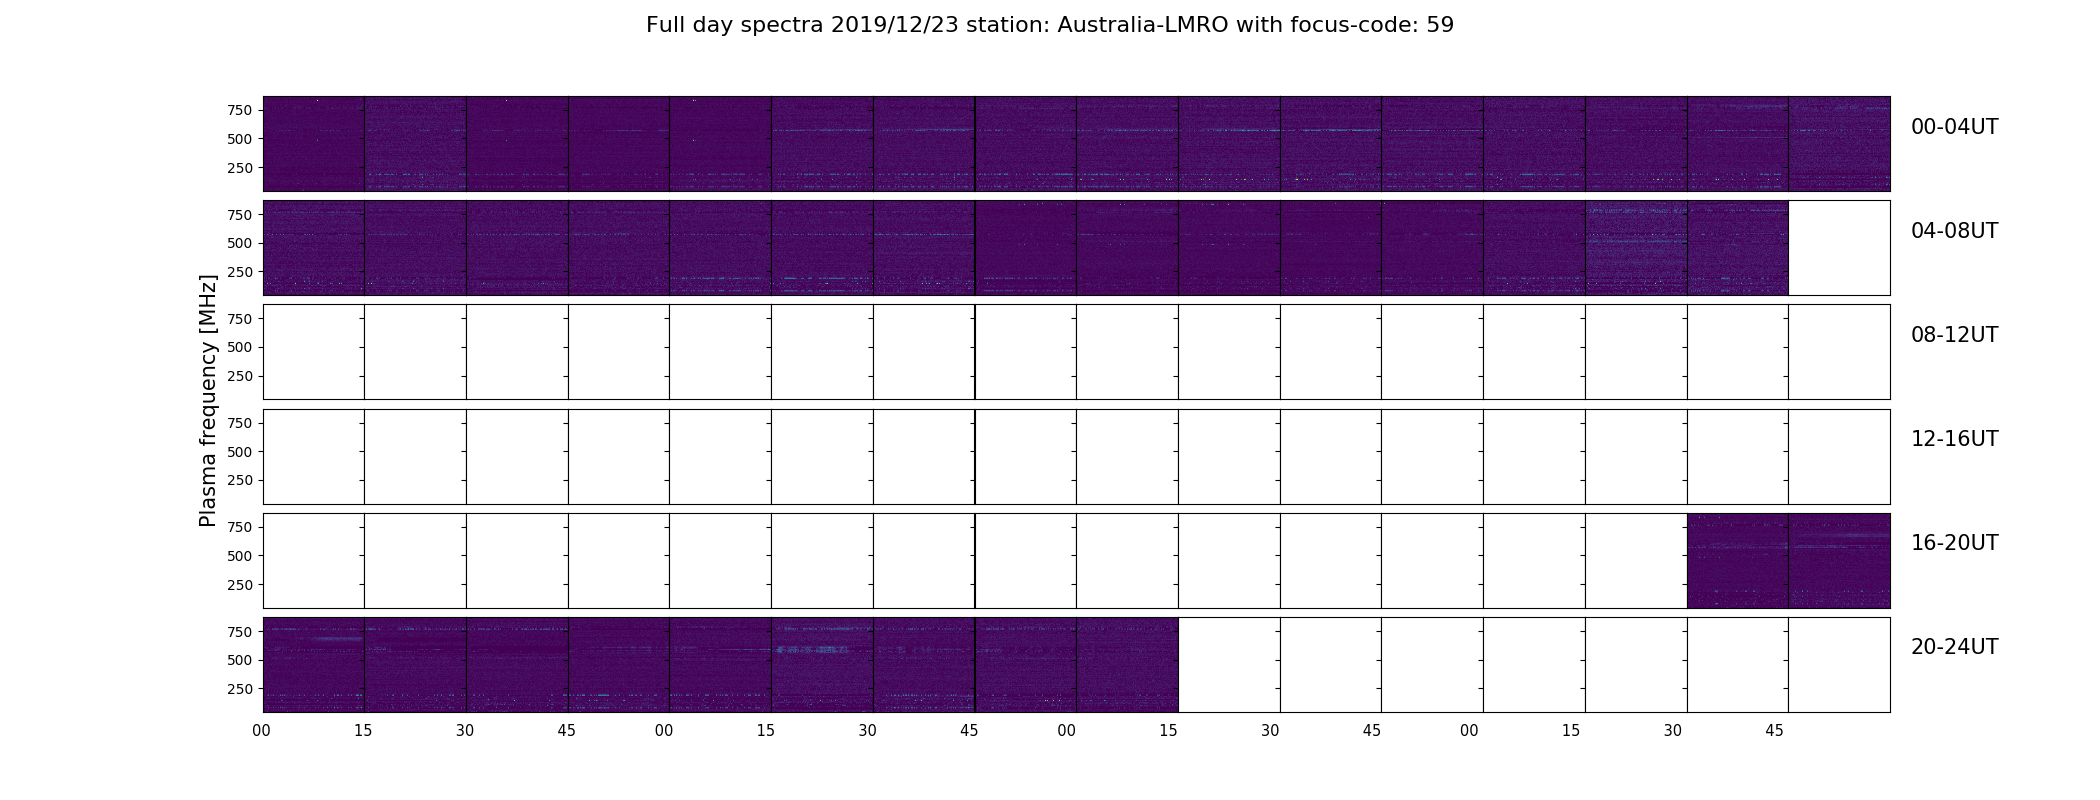This screenshot has height=800, width=2100.
Task: Click the '08-12UT' row label
Action: coord(1954,335)
